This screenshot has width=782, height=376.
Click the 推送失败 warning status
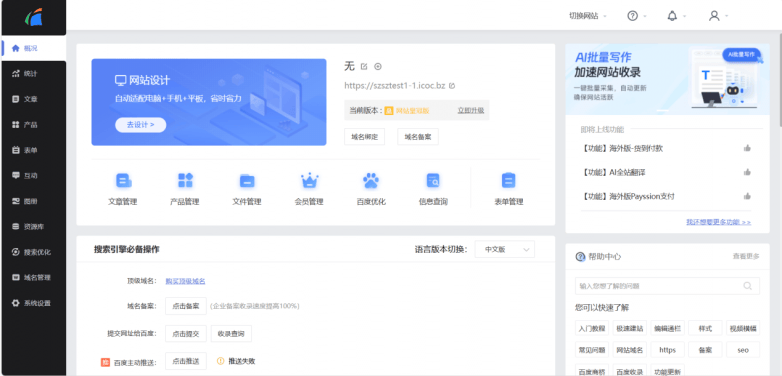point(236,361)
